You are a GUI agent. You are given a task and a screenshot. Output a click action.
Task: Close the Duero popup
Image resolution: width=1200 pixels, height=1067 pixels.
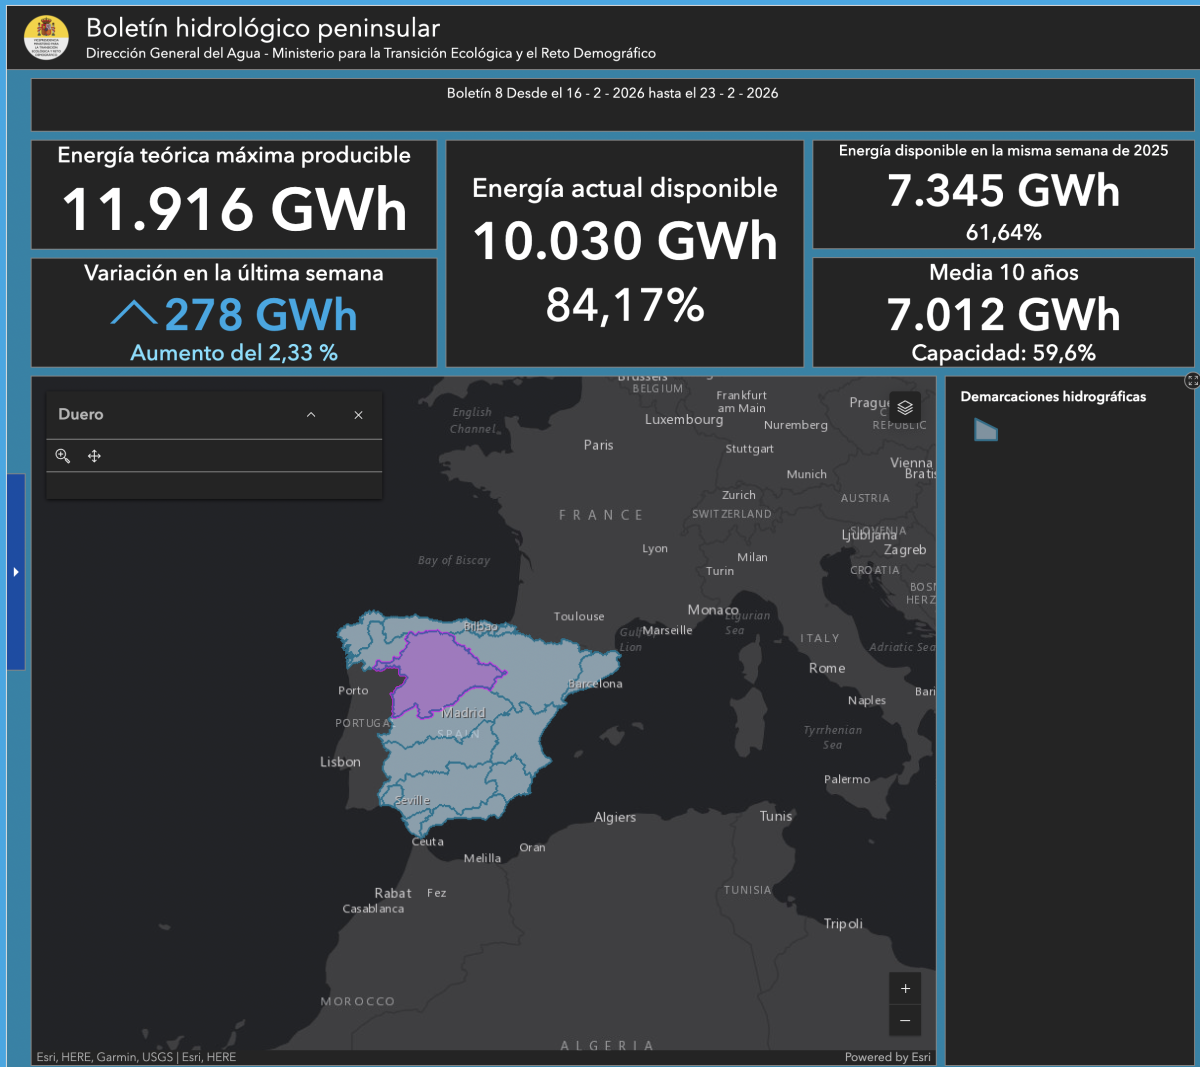[358, 415]
